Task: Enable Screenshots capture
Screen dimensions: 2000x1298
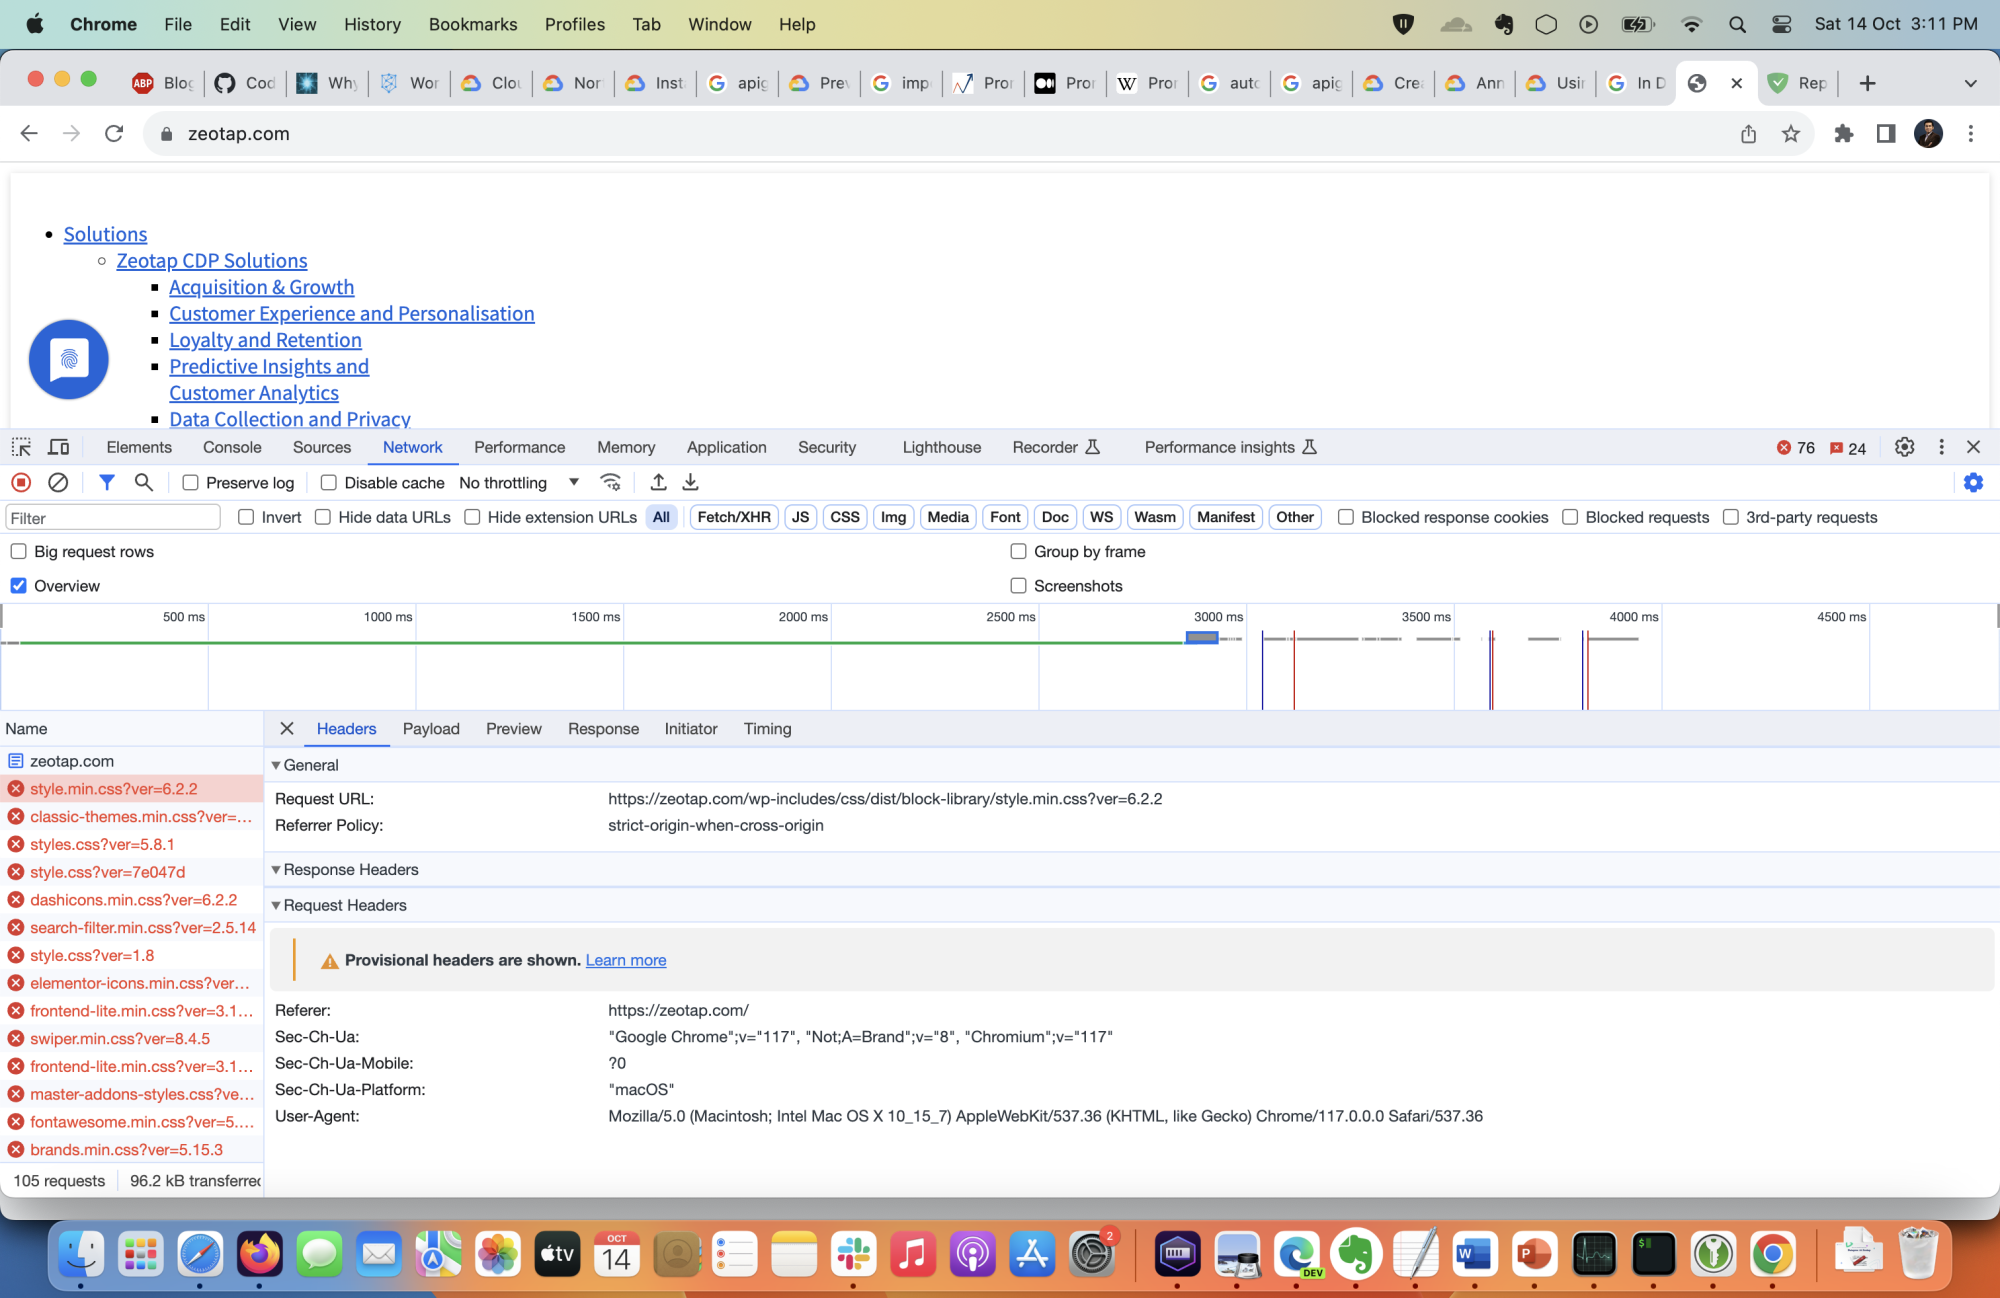Action: 1018,585
